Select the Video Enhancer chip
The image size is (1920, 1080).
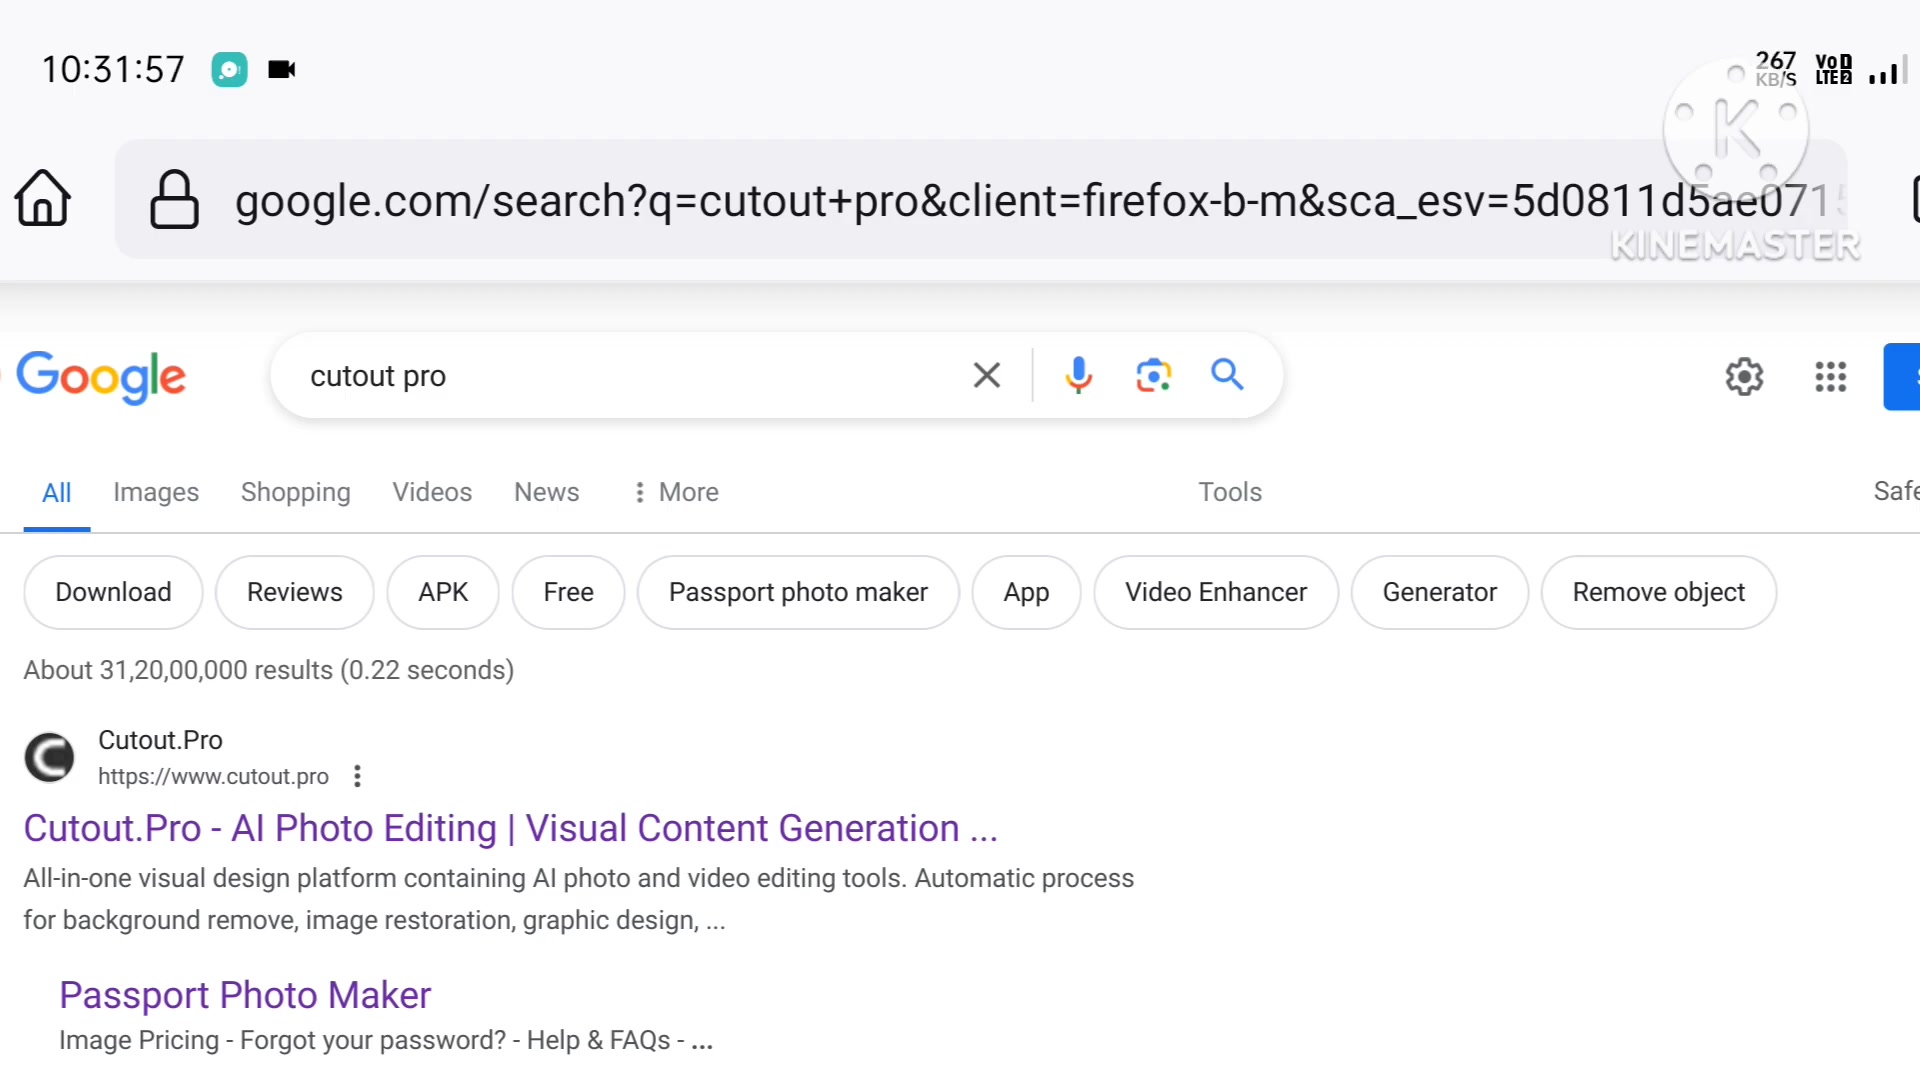pos(1215,592)
